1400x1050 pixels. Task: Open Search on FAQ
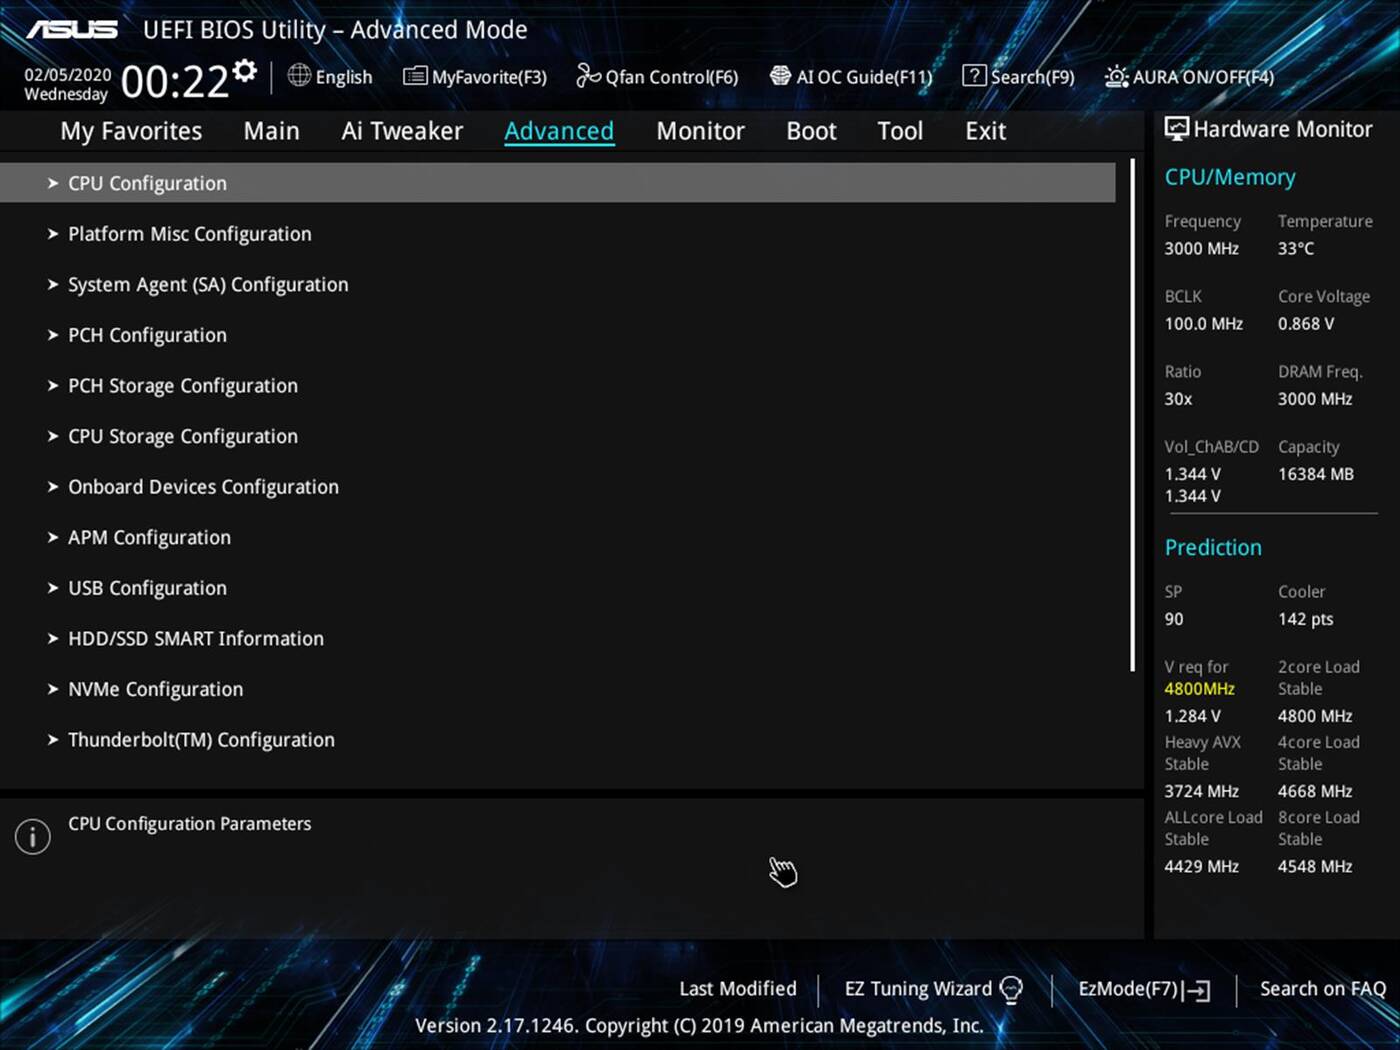pyautogui.click(x=1322, y=988)
